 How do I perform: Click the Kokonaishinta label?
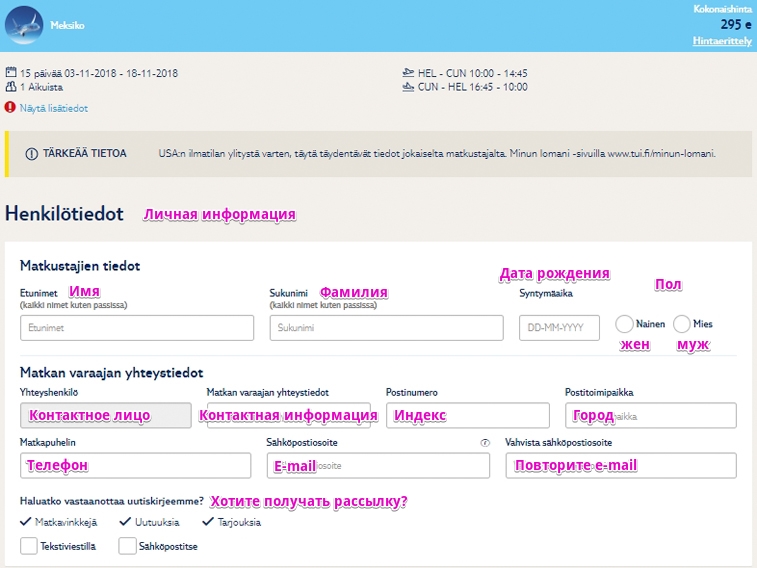pos(723,9)
